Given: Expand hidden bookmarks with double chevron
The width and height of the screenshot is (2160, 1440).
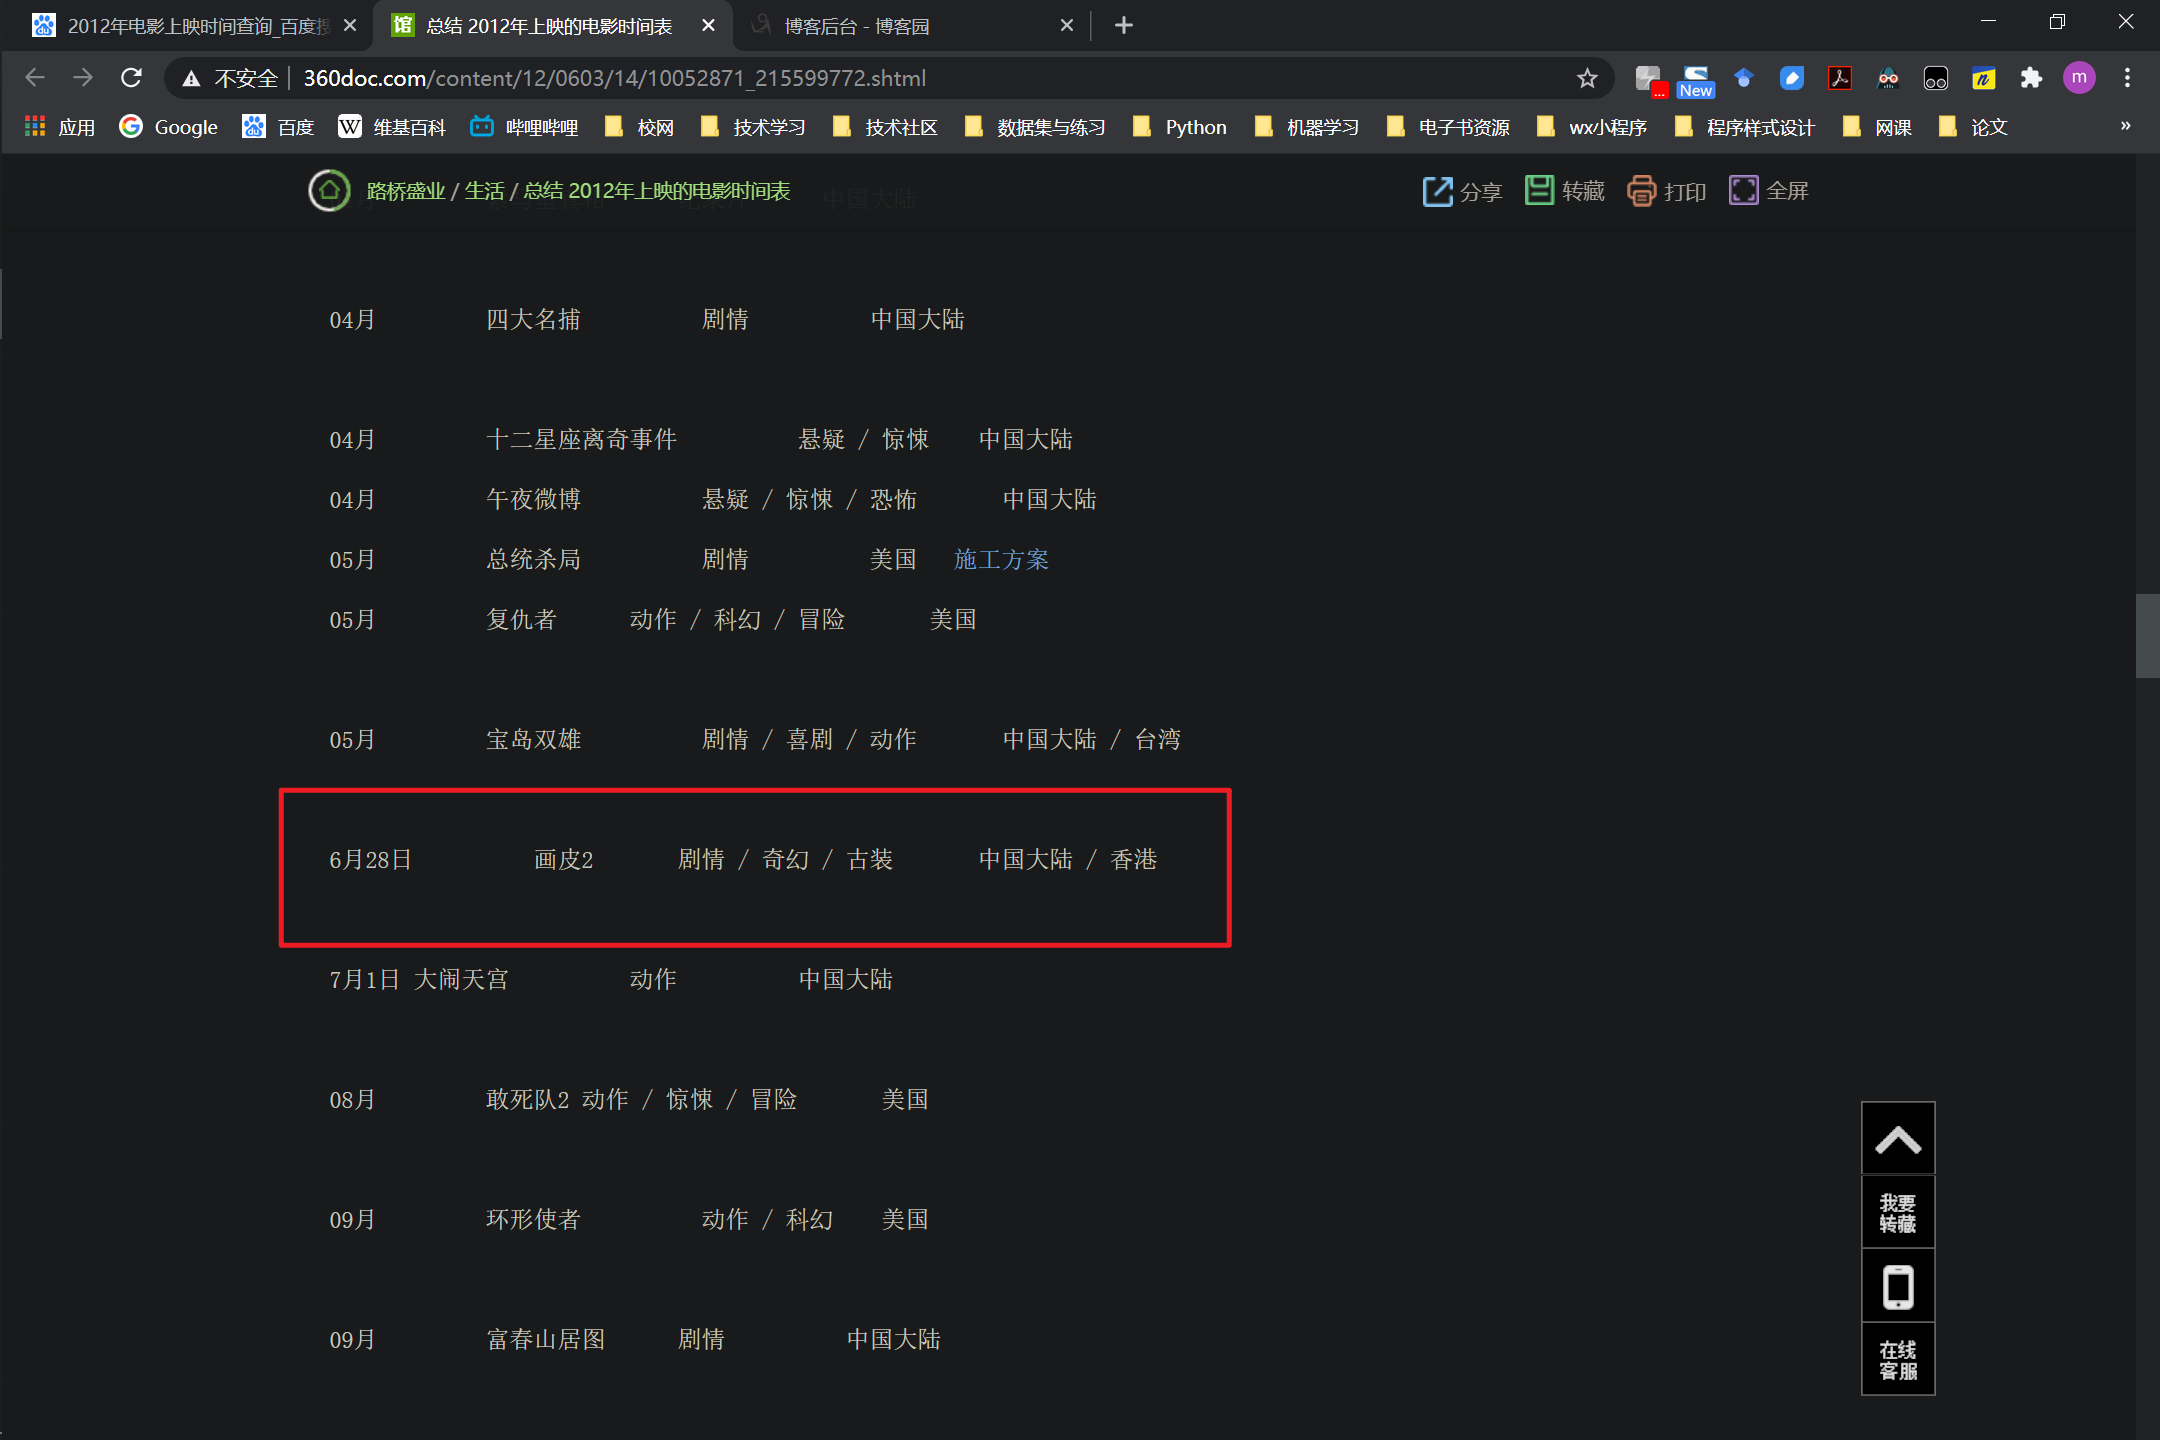Looking at the screenshot, I should point(2125,126).
